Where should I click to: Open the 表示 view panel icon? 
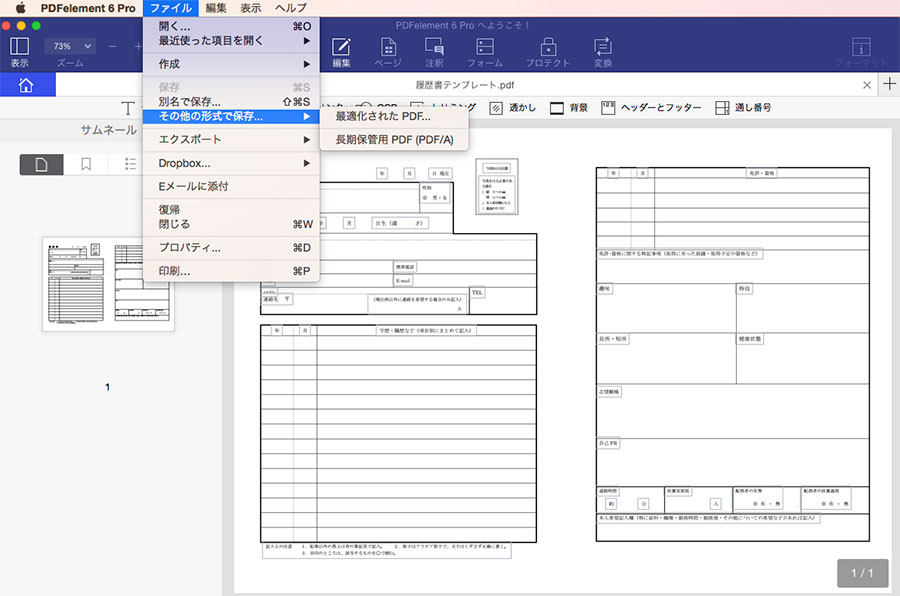19,47
